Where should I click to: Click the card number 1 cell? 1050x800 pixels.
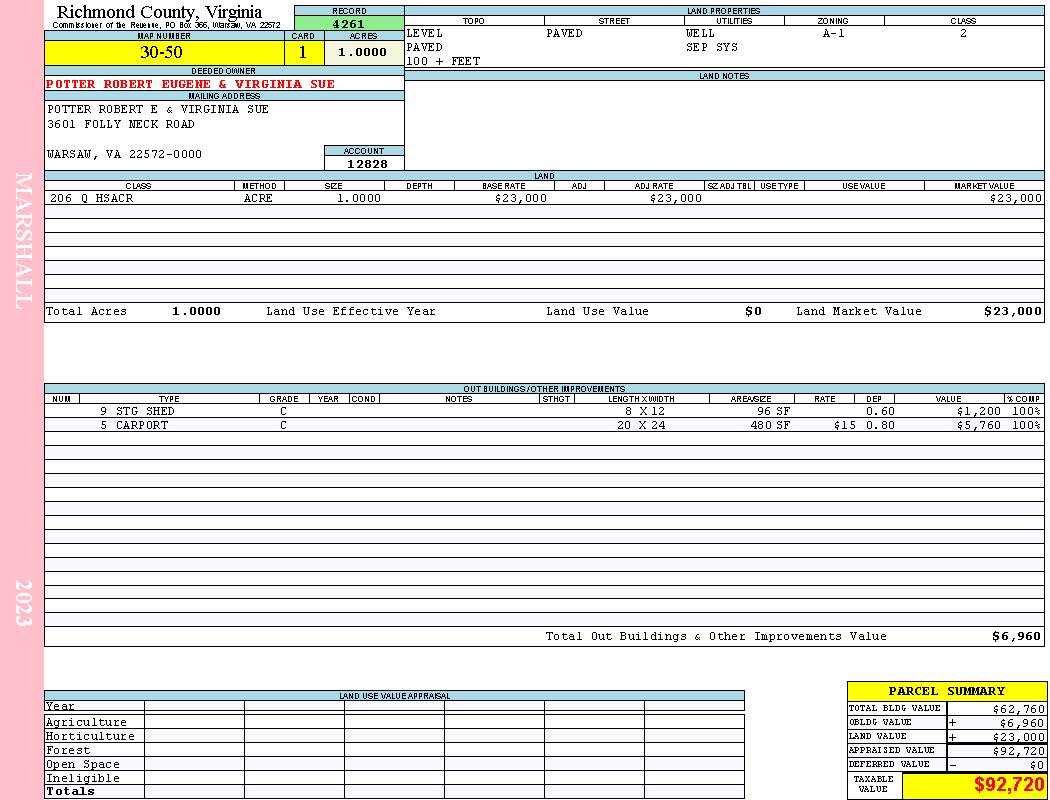coord(303,52)
